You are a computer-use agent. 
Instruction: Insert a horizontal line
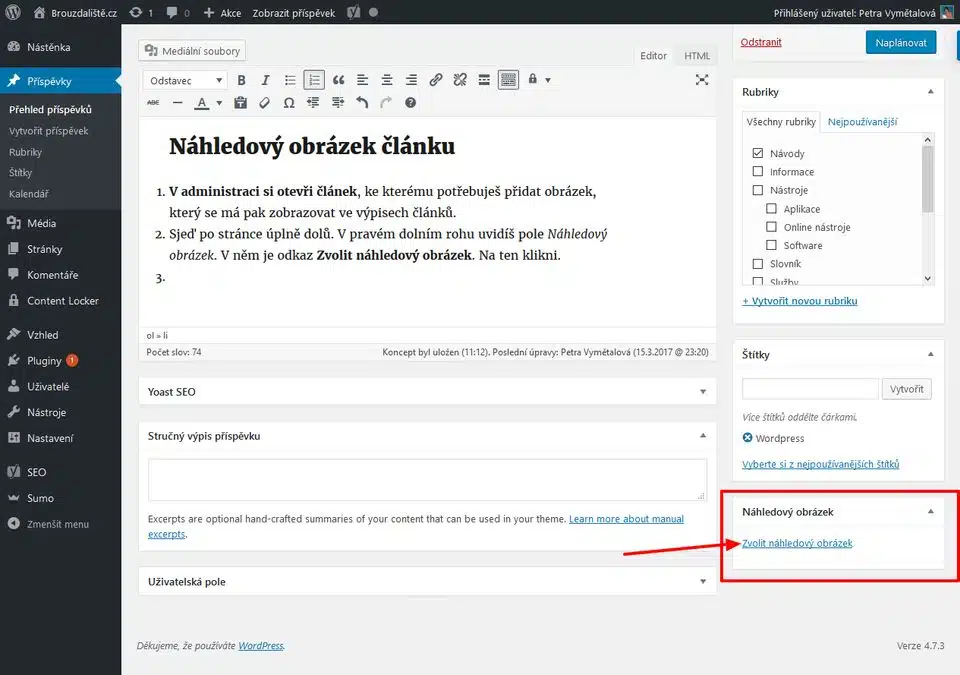click(x=178, y=103)
